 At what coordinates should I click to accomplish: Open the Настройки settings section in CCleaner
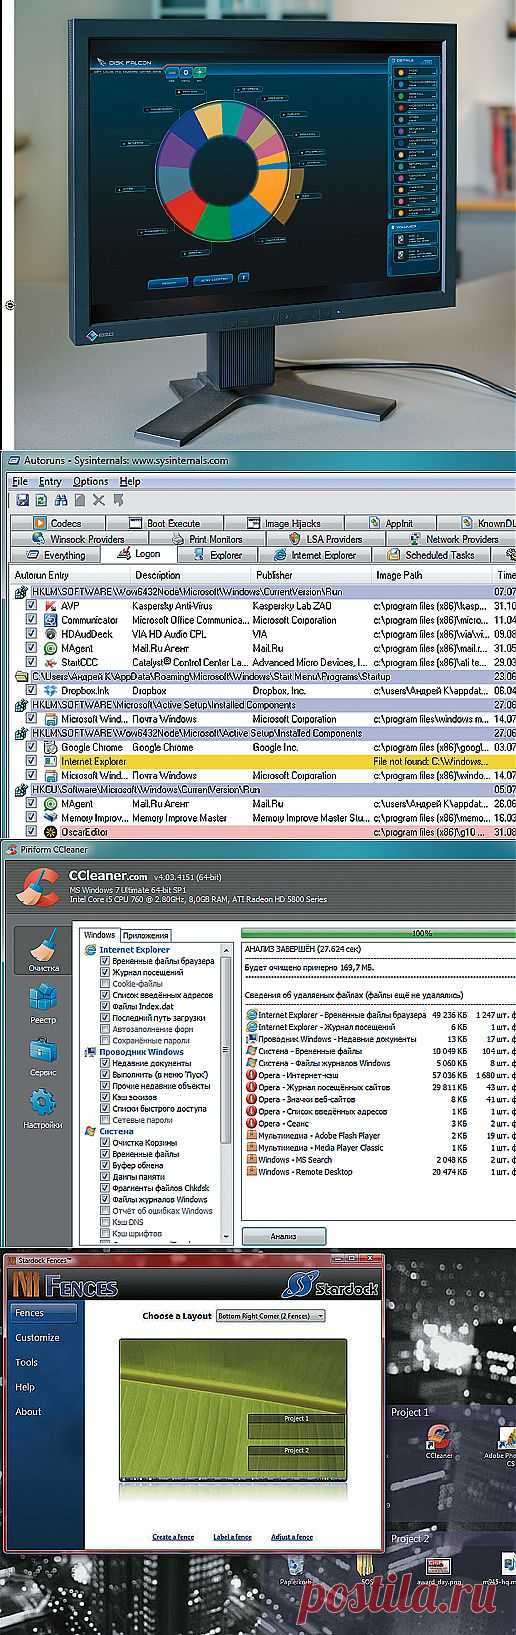click(42, 1108)
